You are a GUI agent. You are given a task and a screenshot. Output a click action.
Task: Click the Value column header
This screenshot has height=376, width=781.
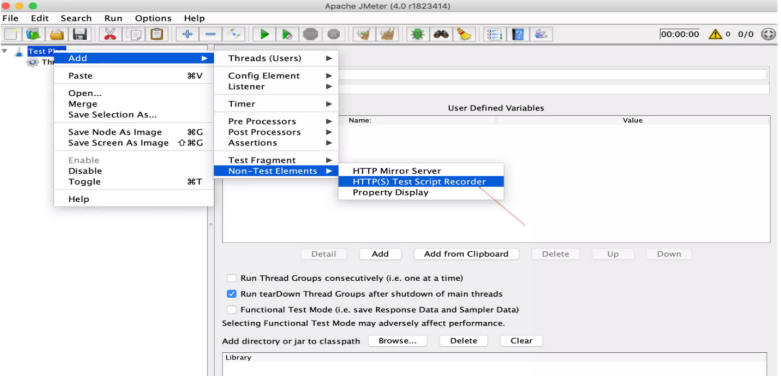633,121
